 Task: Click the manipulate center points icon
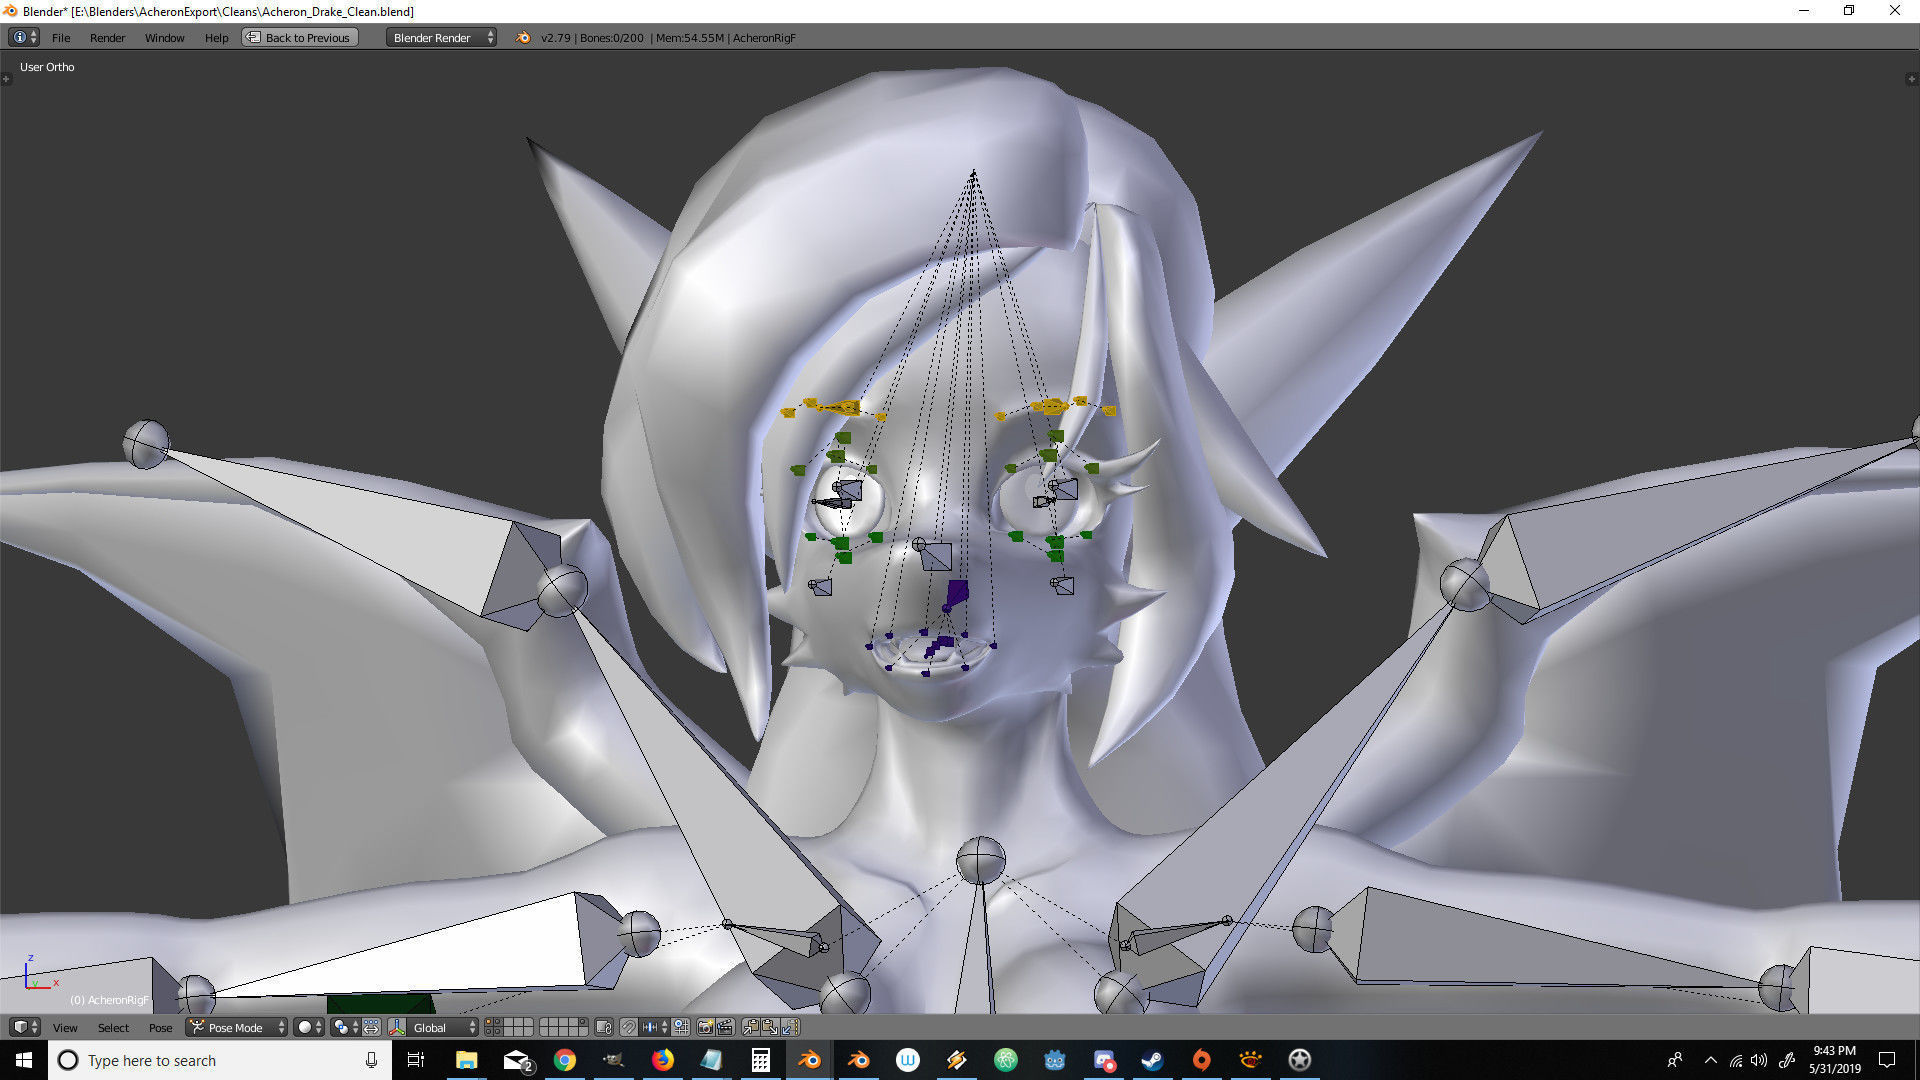tap(371, 1027)
